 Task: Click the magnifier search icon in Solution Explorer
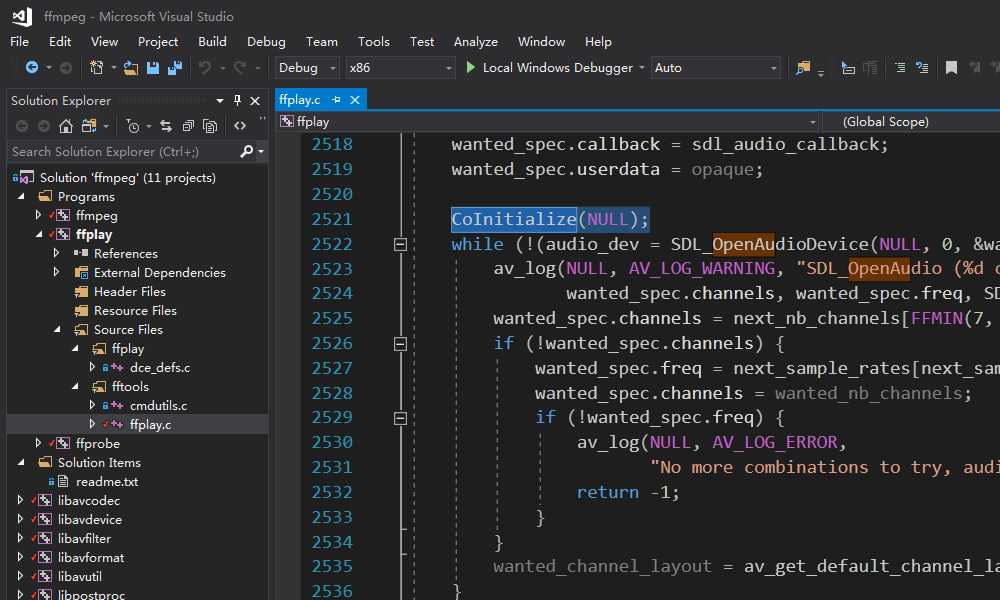[x=246, y=151]
